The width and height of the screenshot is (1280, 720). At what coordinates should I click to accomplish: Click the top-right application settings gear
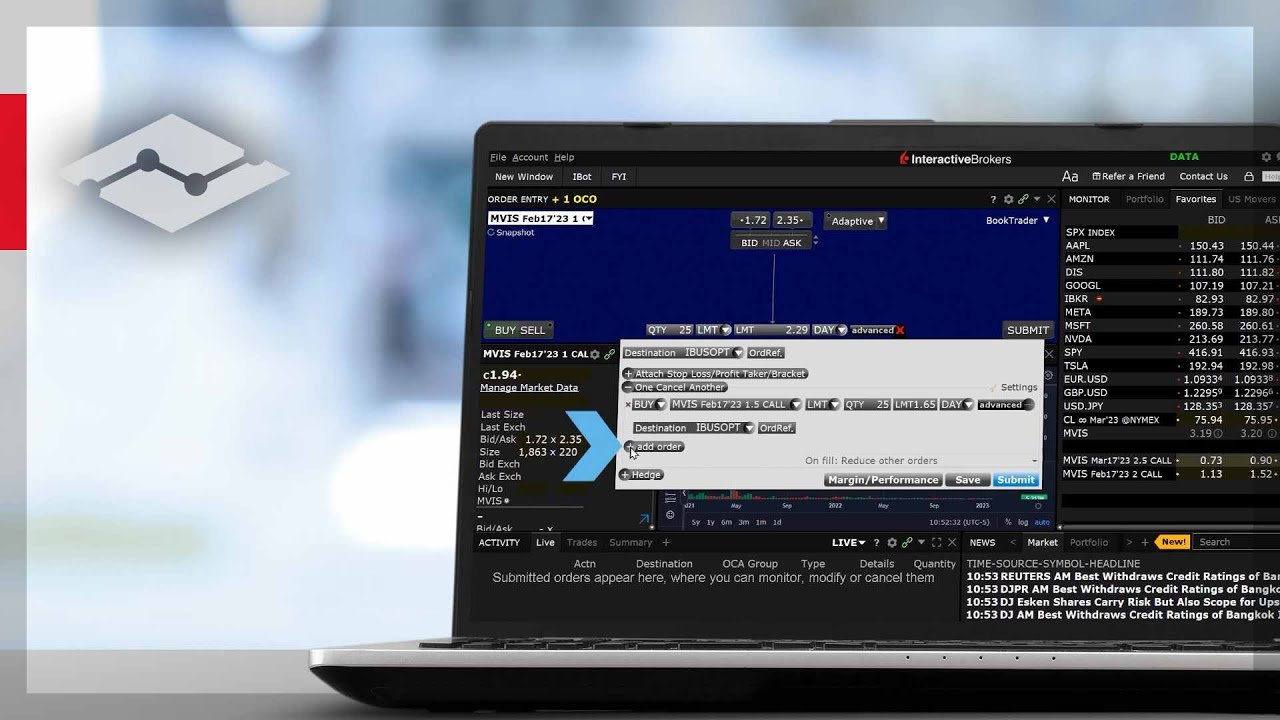pyautogui.click(x=1266, y=157)
